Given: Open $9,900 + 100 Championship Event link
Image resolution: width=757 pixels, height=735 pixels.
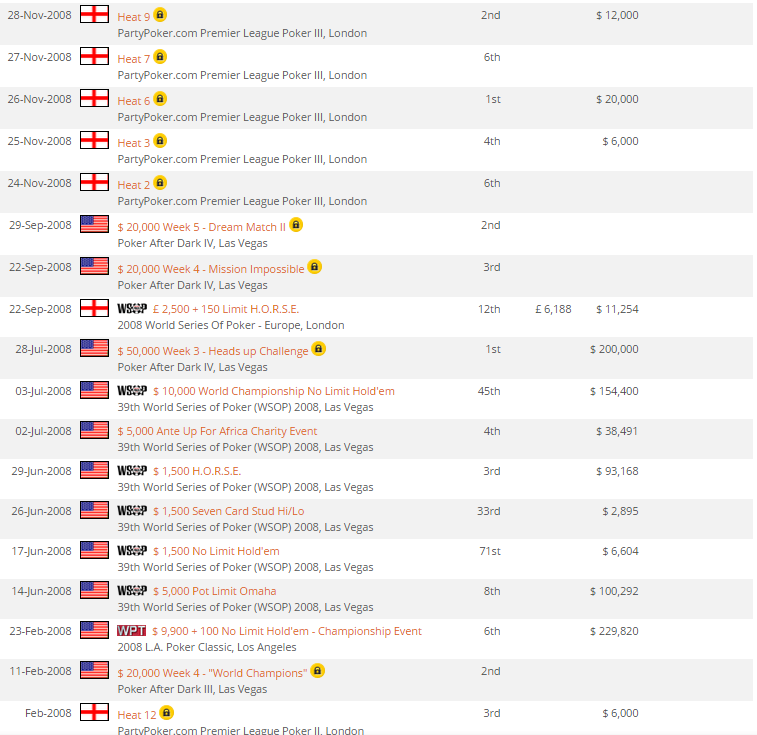Looking at the screenshot, I should pos(287,632).
